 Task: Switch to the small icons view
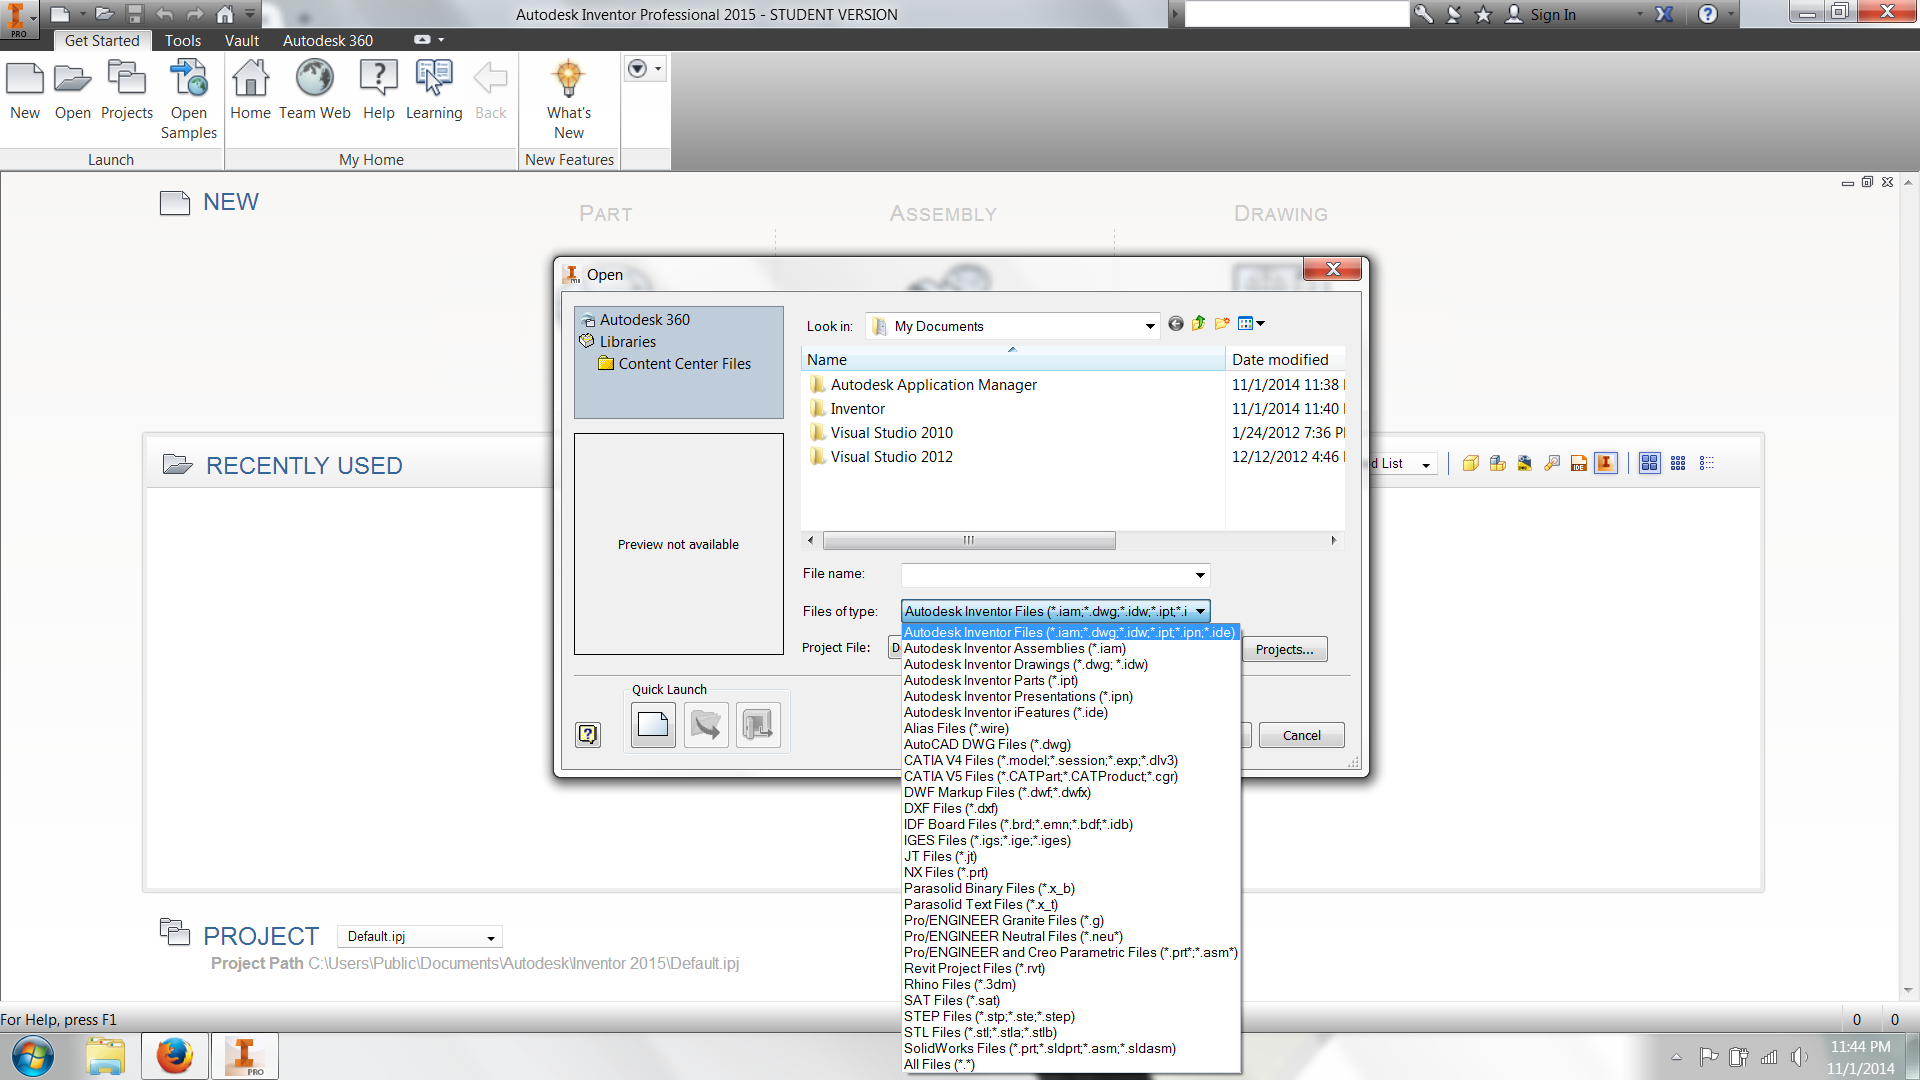(1678, 462)
